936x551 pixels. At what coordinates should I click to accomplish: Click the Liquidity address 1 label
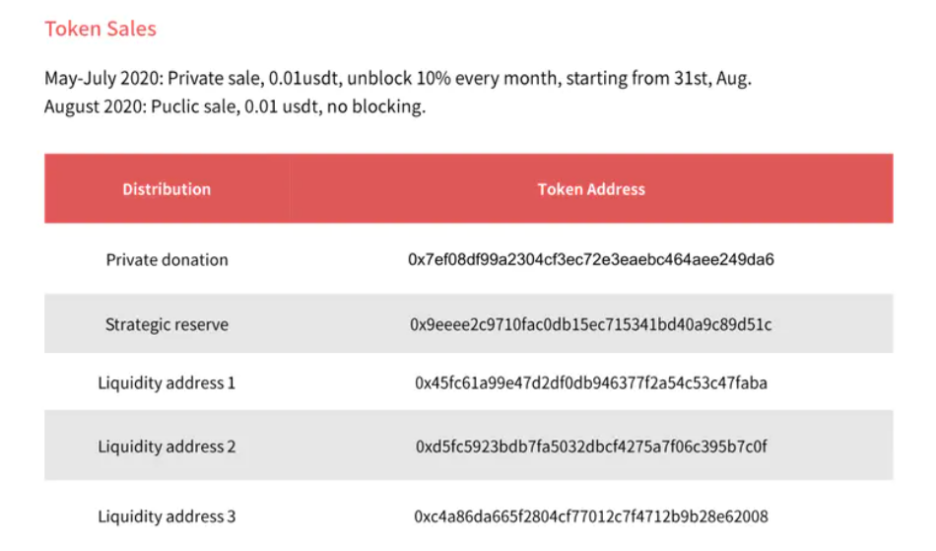pyautogui.click(x=167, y=383)
